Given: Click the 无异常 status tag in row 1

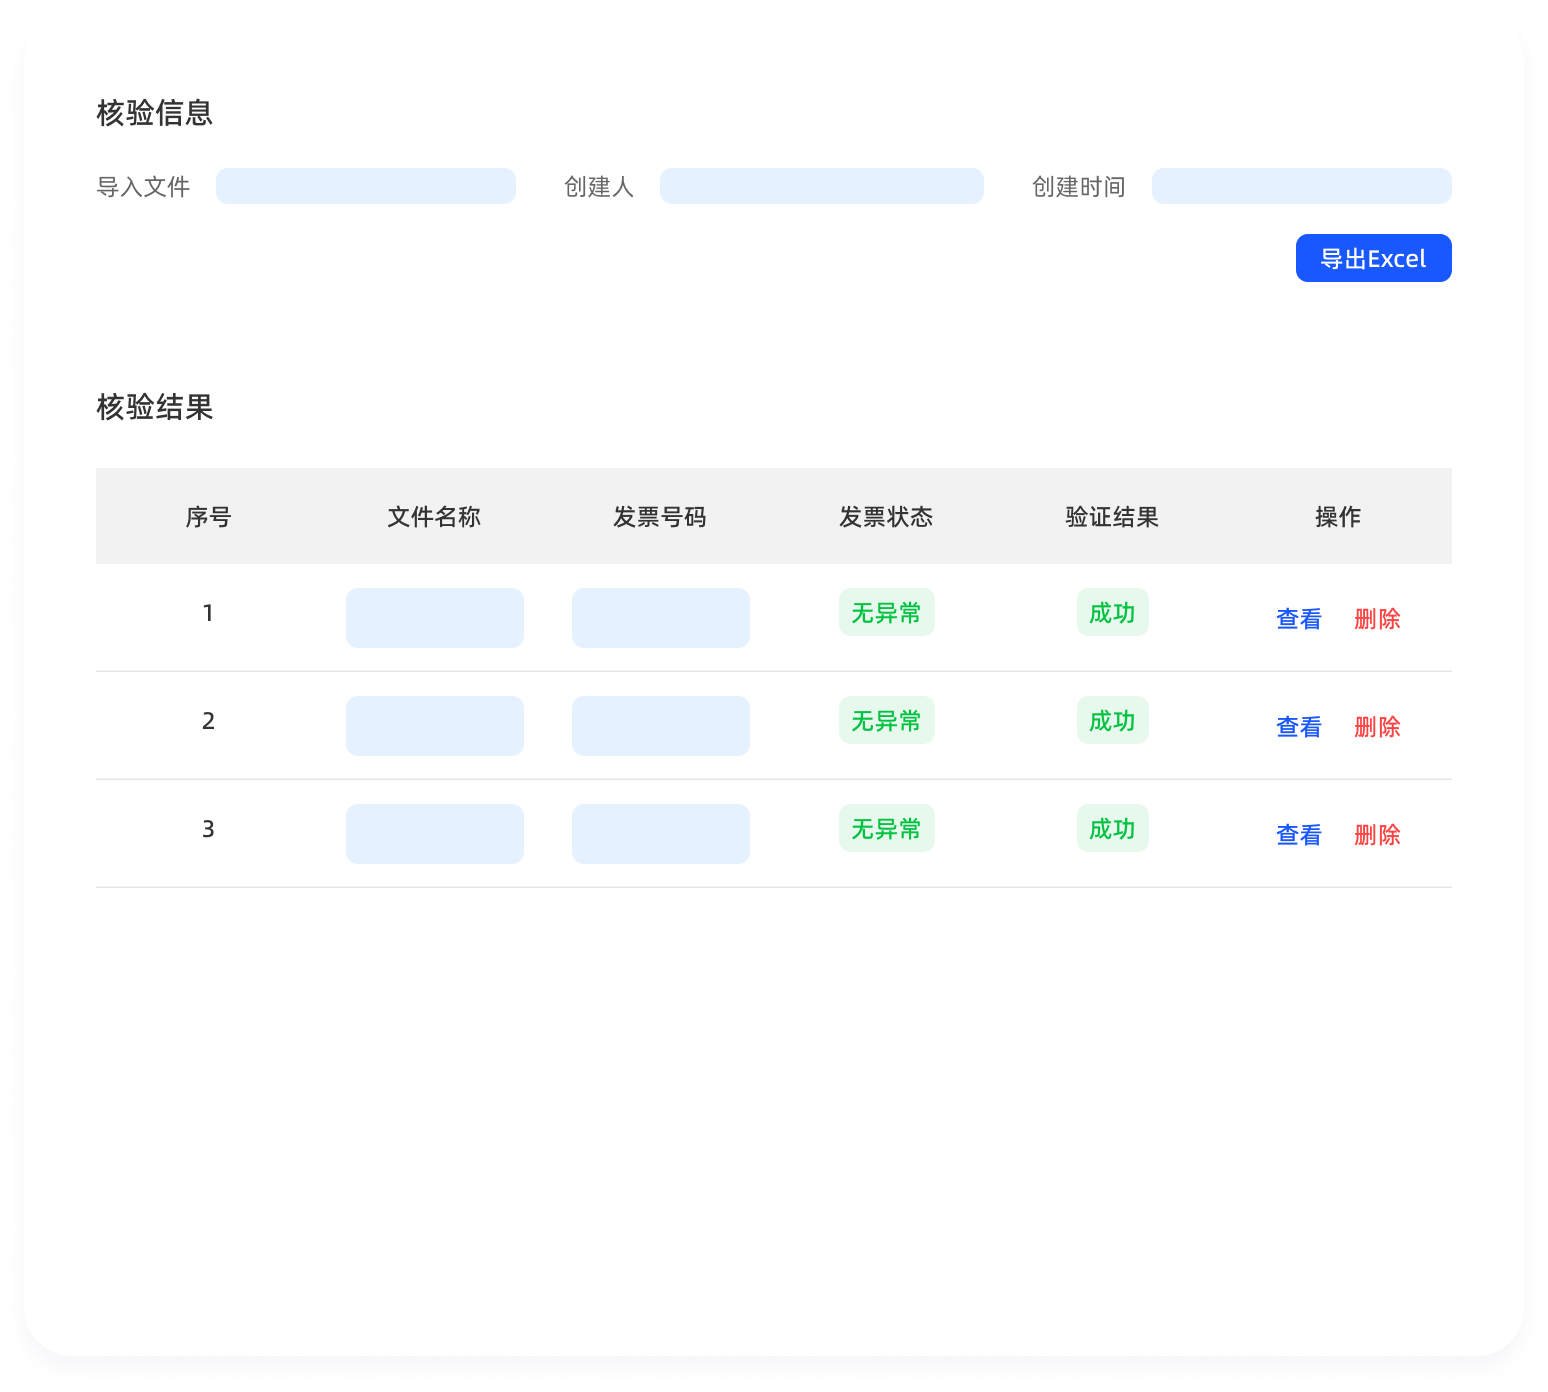Looking at the screenshot, I should pyautogui.click(x=886, y=612).
